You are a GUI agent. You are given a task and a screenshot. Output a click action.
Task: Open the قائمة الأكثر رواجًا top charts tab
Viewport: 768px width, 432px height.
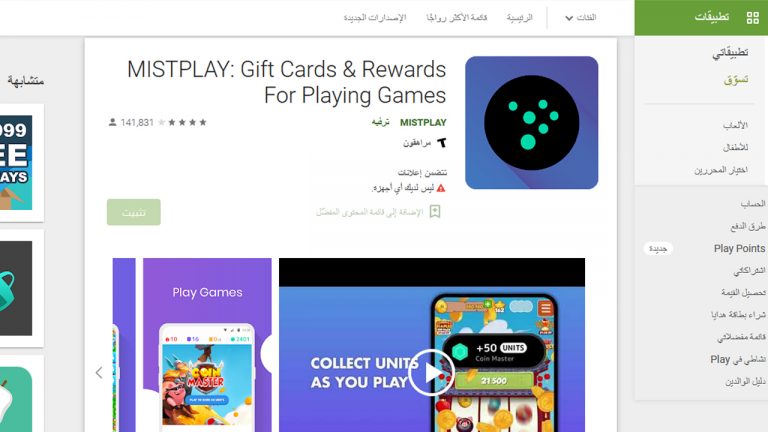(x=456, y=18)
